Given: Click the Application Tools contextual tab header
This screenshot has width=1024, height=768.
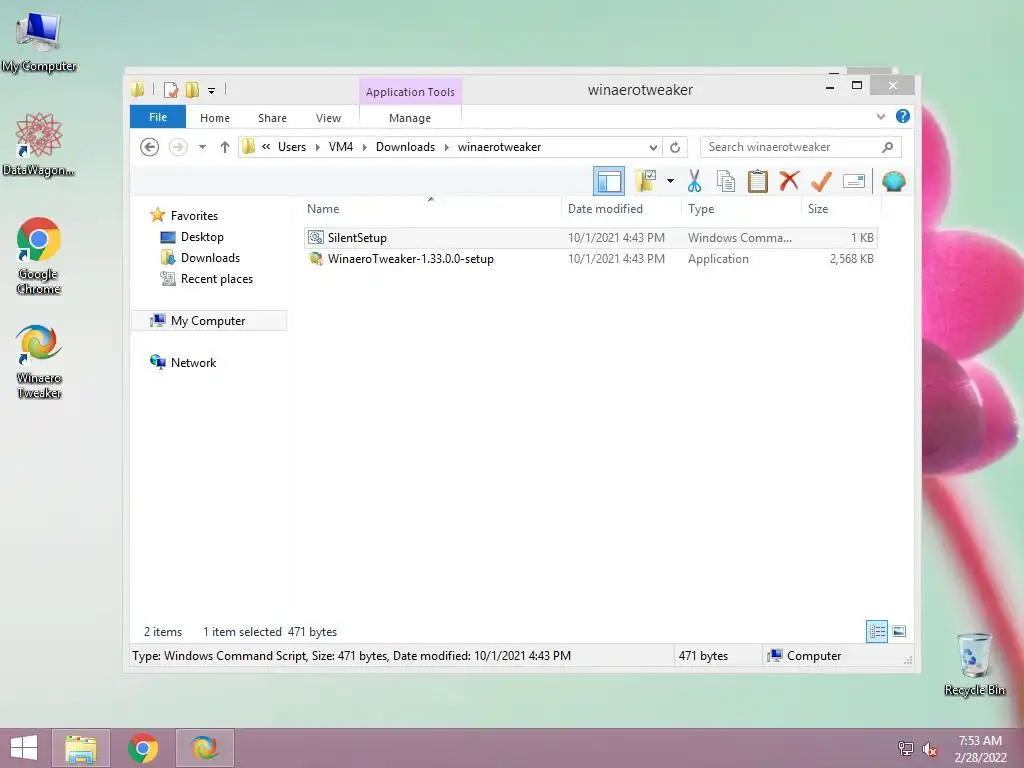Looking at the screenshot, I should (410, 91).
